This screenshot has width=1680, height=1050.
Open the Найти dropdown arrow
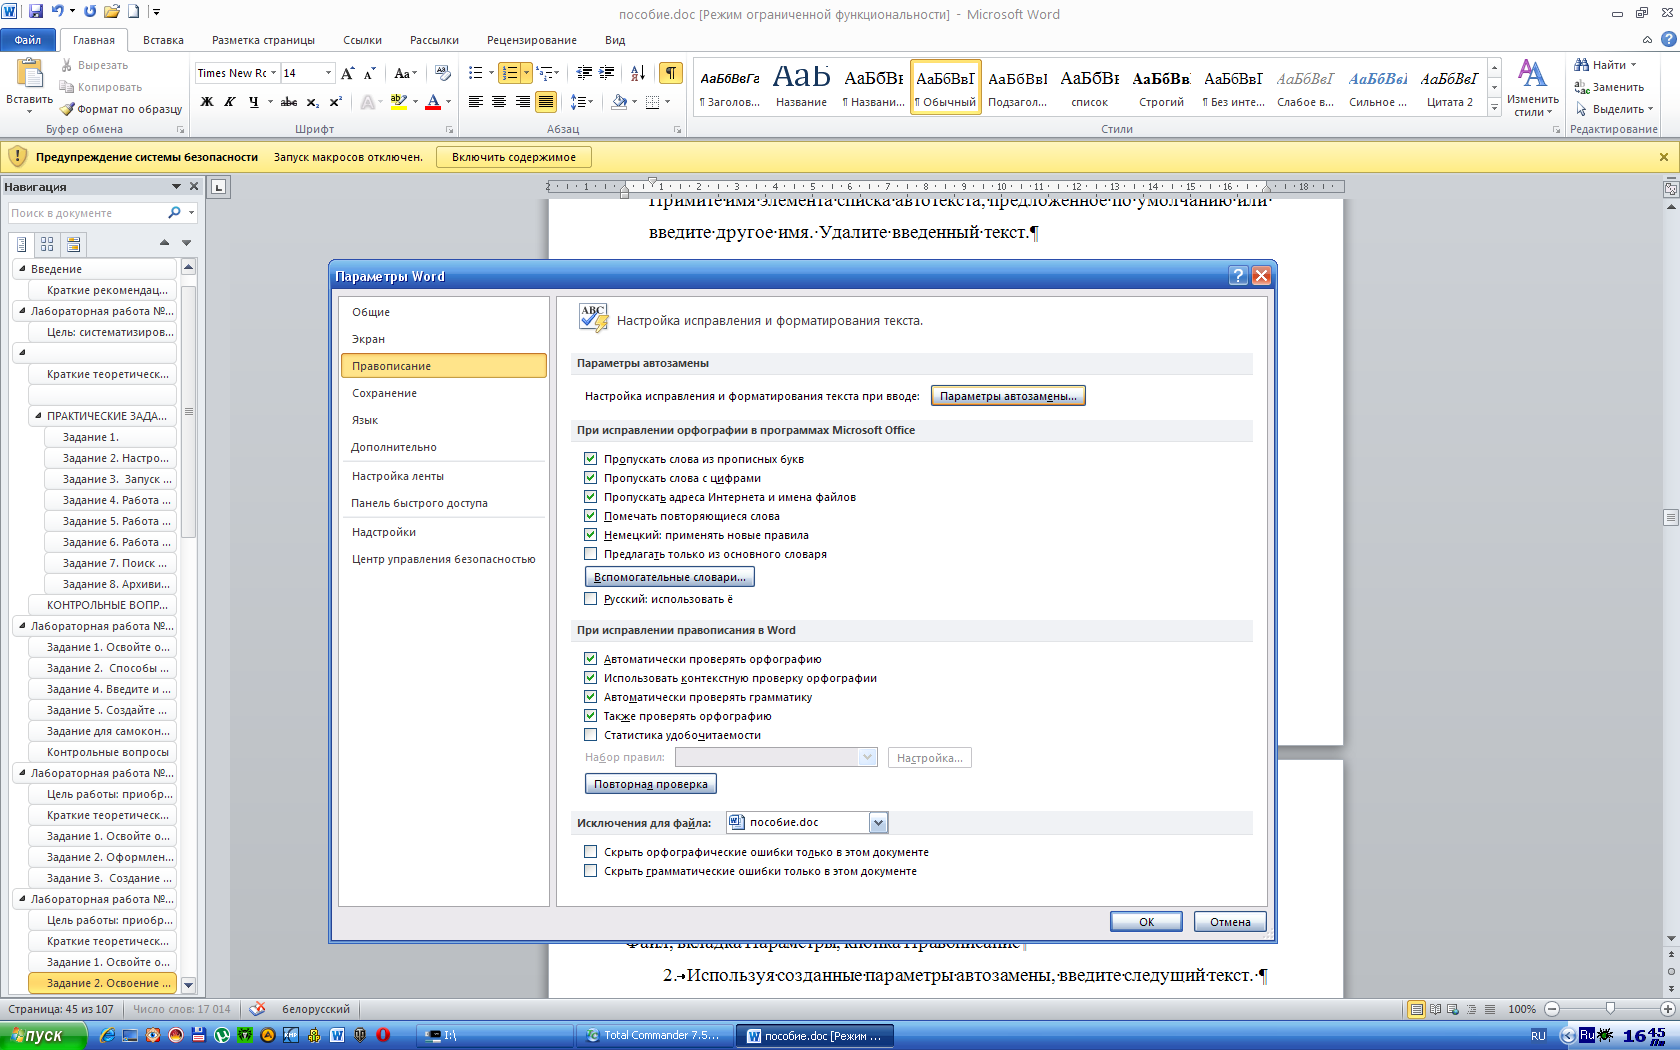click(1633, 65)
